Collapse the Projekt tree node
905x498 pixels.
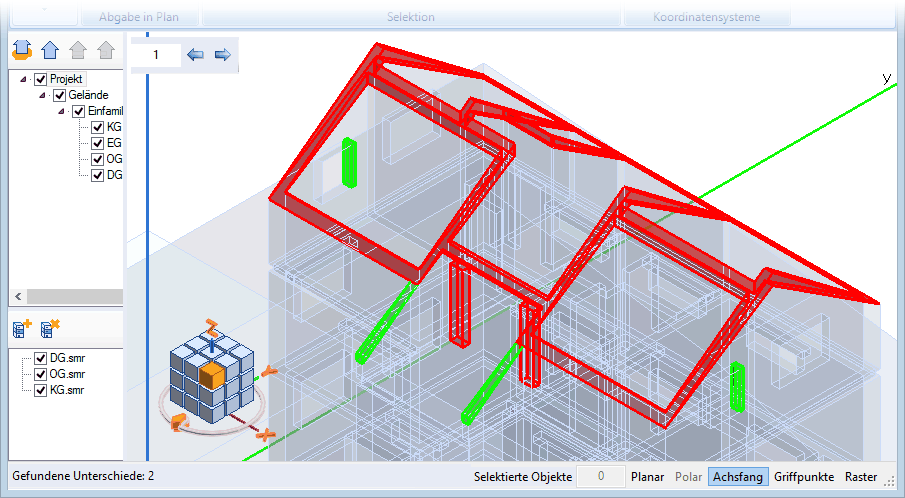tap(23, 79)
